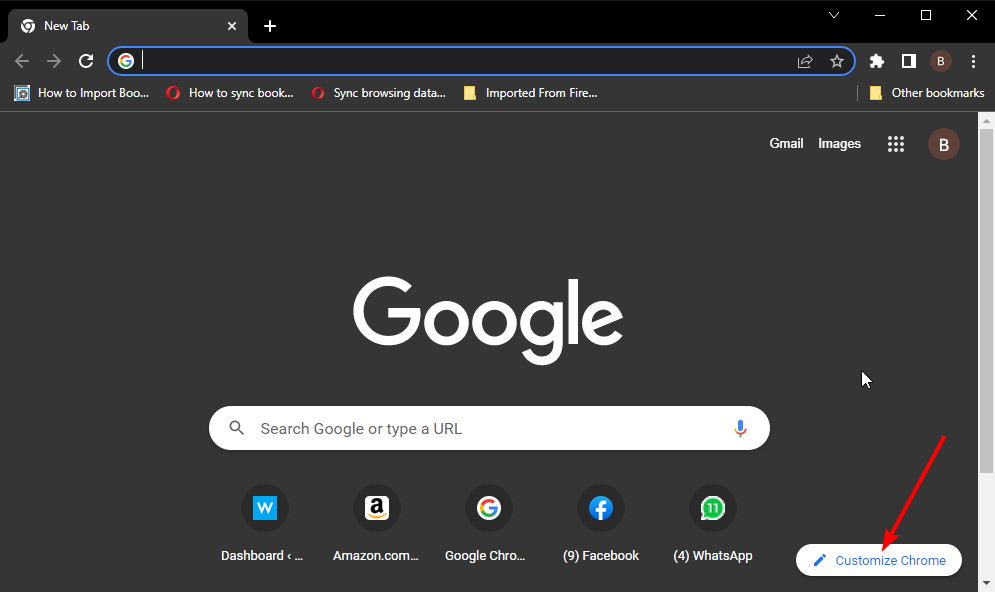The height and width of the screenshot is (592, 995).
Task: Click the scrollbar down arrow
Action: (x=986, y=582)
